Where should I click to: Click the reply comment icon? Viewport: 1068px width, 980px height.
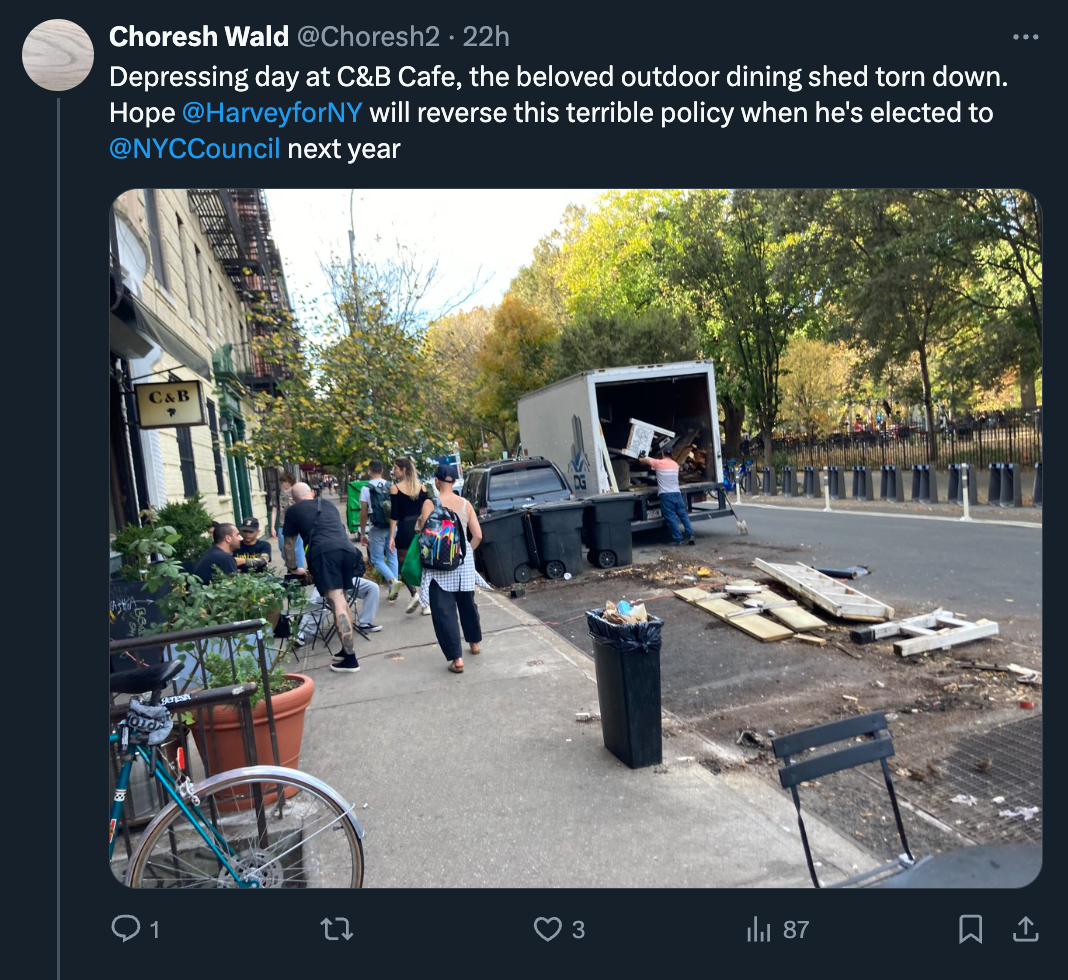pyautogui.click(x=126, y=929)
